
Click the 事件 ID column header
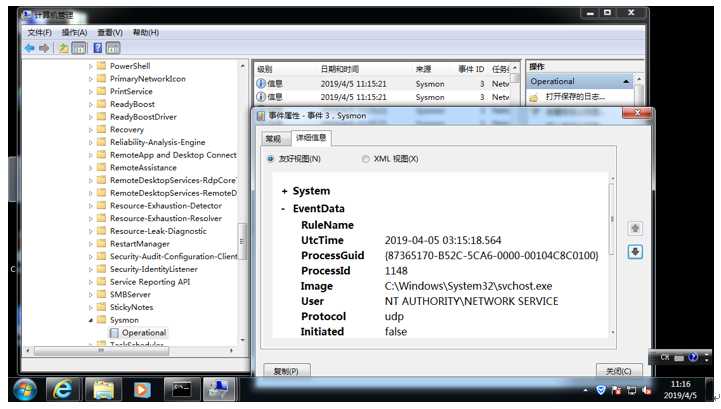(471, 69)
